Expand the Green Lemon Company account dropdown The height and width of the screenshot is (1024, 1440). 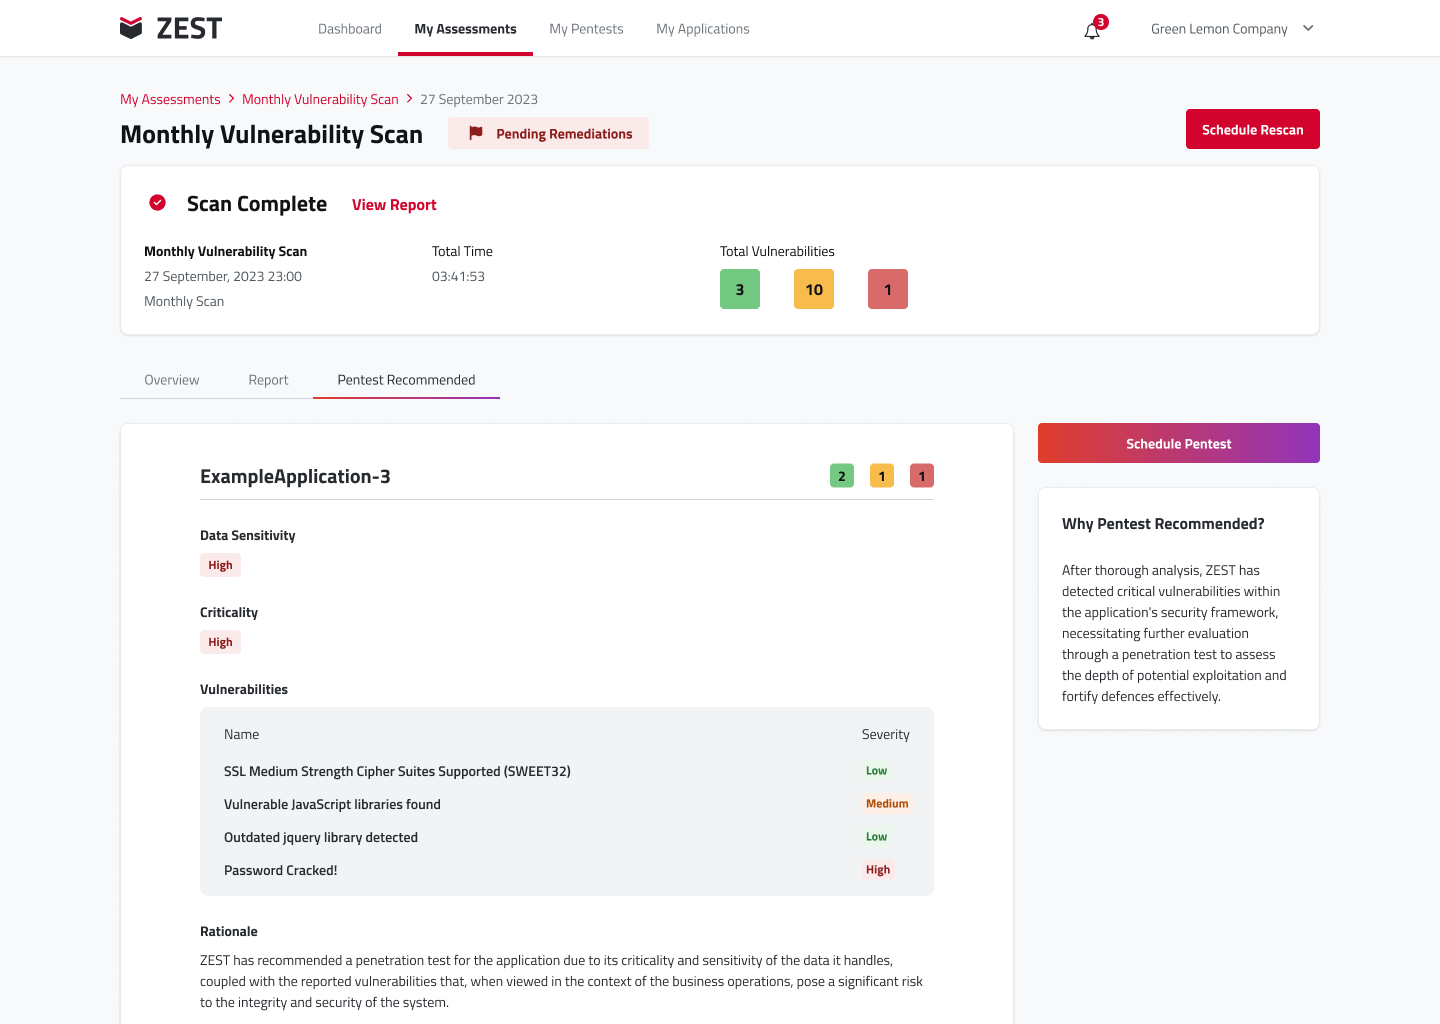(1308, 29)
